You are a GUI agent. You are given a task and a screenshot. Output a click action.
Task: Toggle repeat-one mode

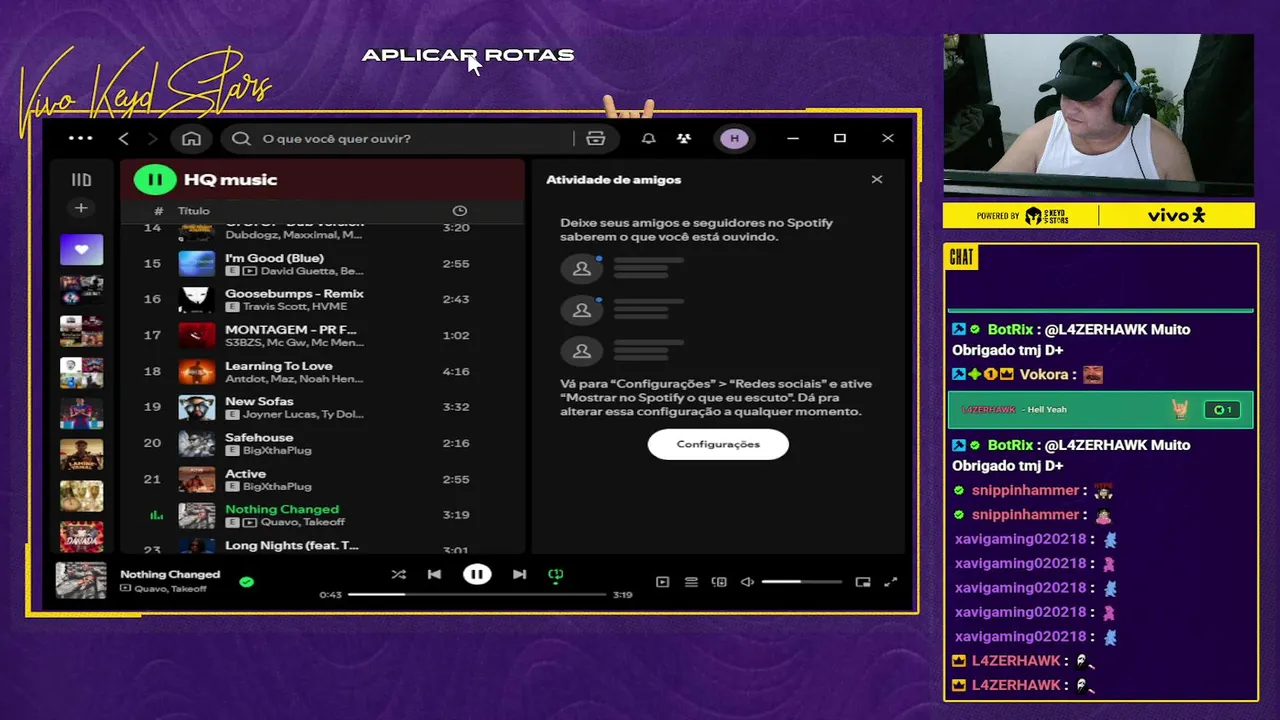(556, 575)
